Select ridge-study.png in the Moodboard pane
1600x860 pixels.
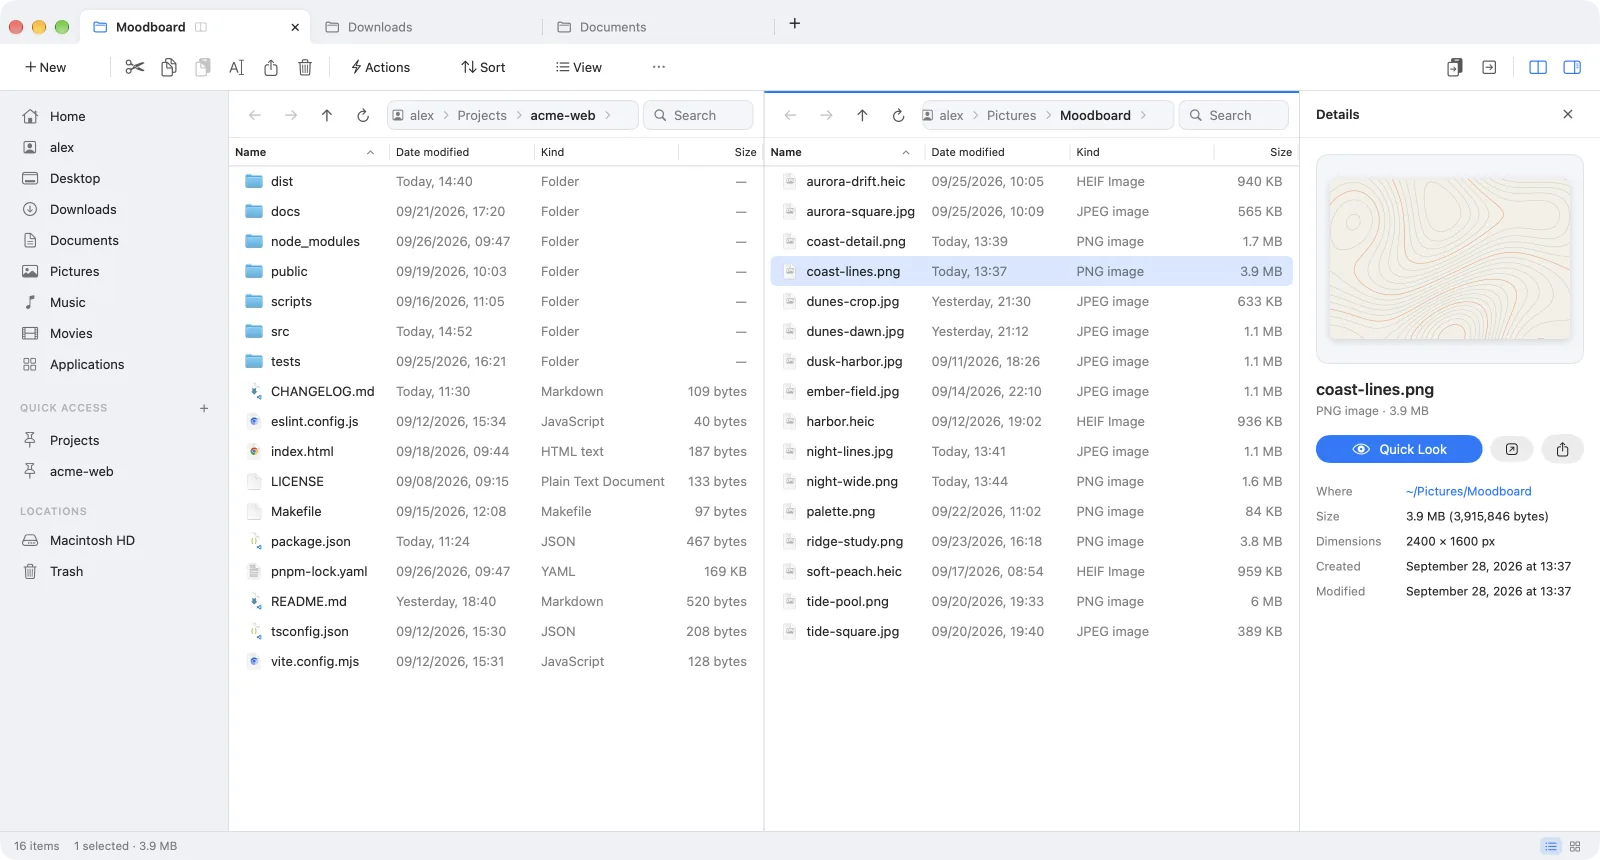point(1032,541)
